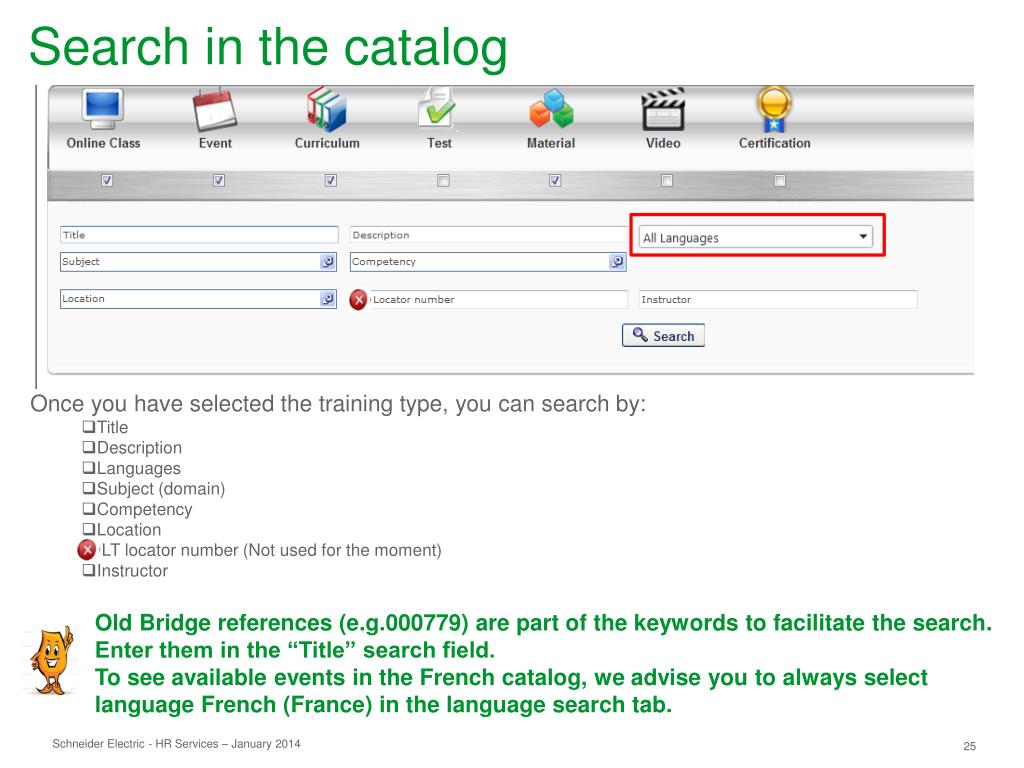Open the Location field lookup icon
Screen dimensions: 1024x768
pyautogui.click(x=327, y=299)
